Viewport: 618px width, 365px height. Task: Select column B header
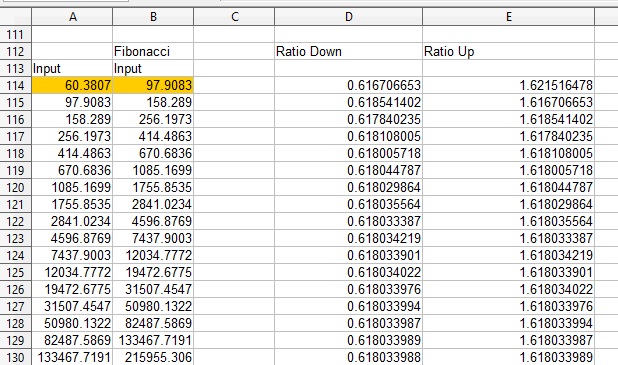(153, 17)
